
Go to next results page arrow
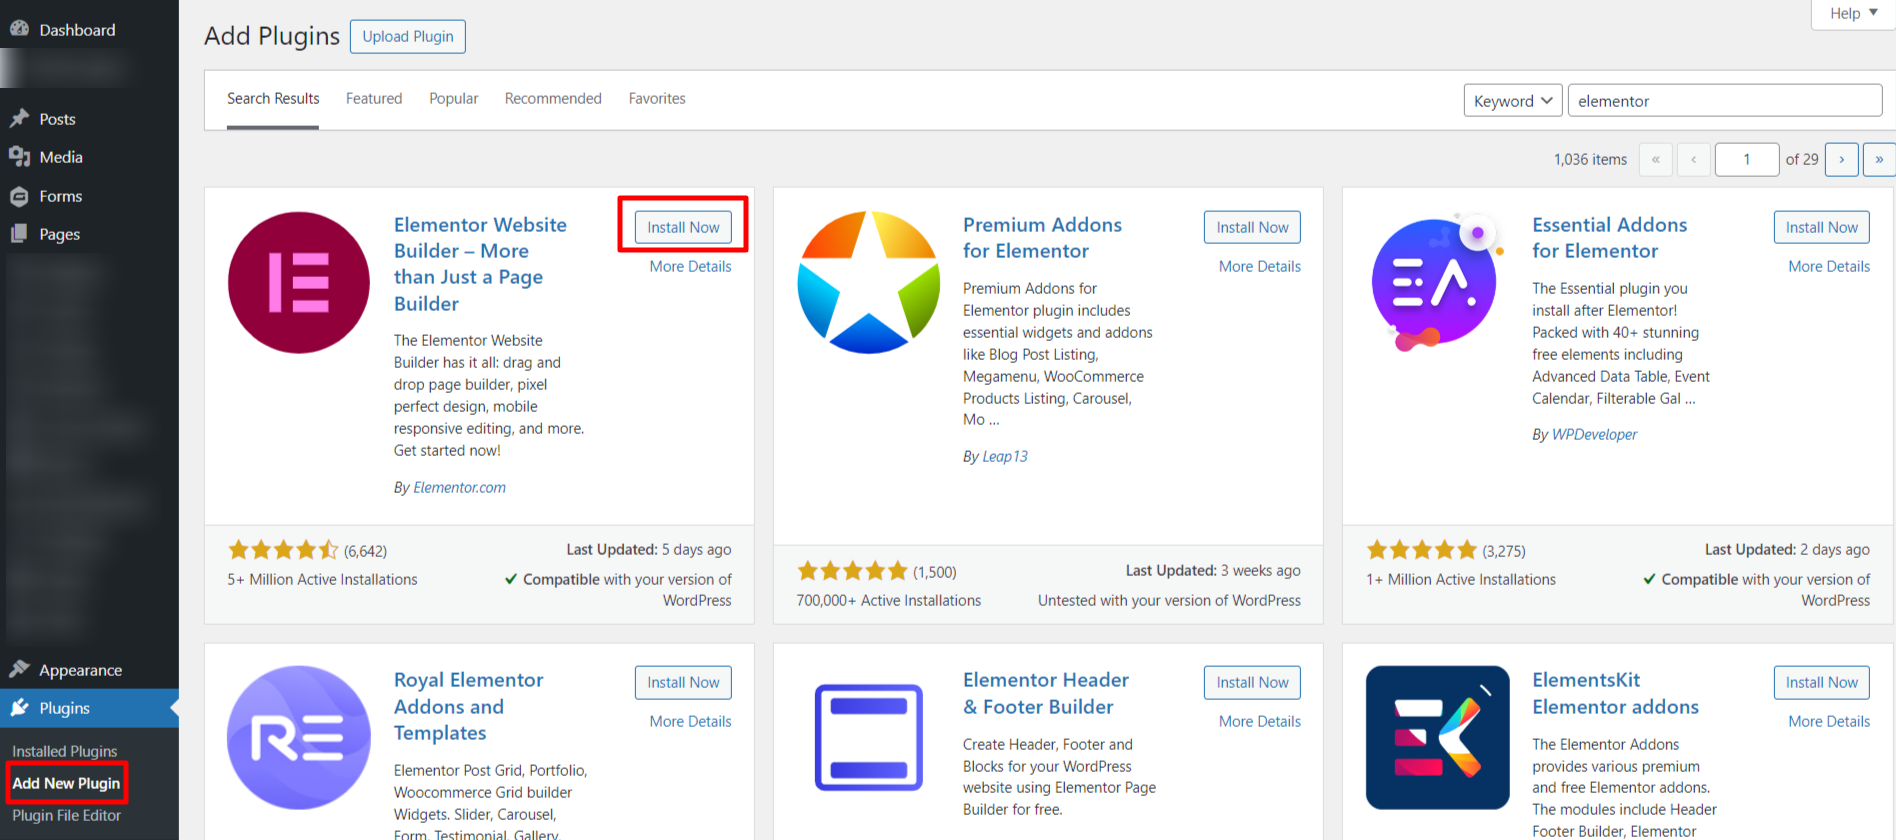pos(1841,159)
